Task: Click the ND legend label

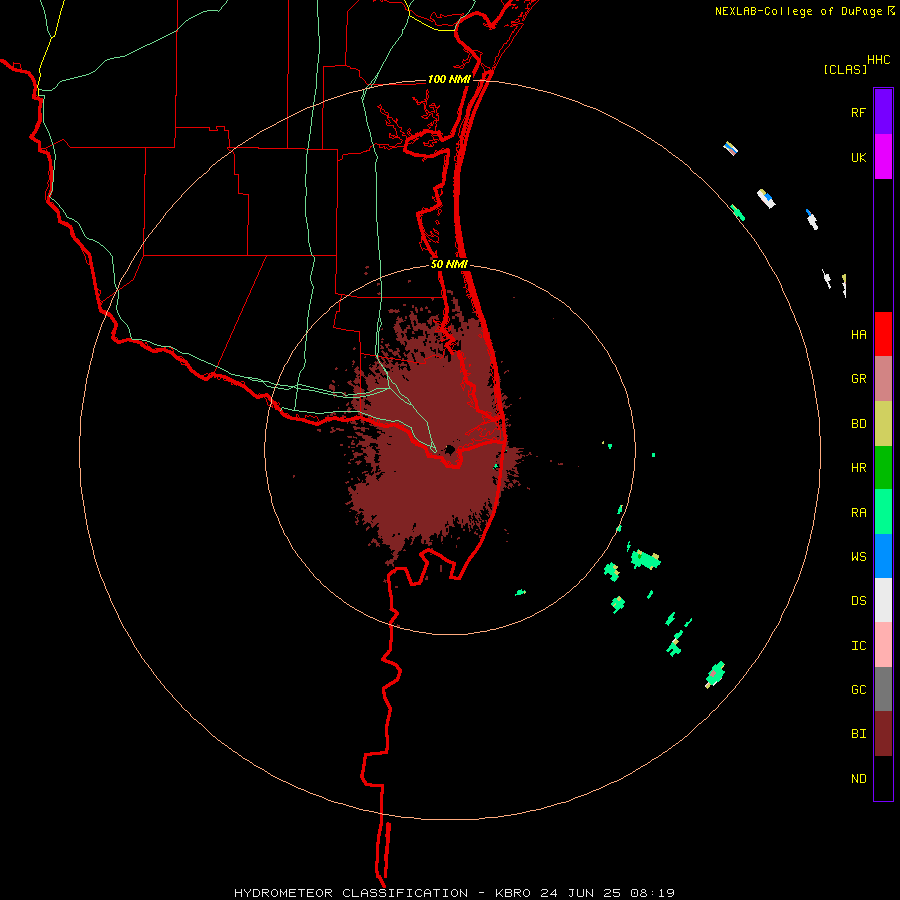Action: [858, 779]
